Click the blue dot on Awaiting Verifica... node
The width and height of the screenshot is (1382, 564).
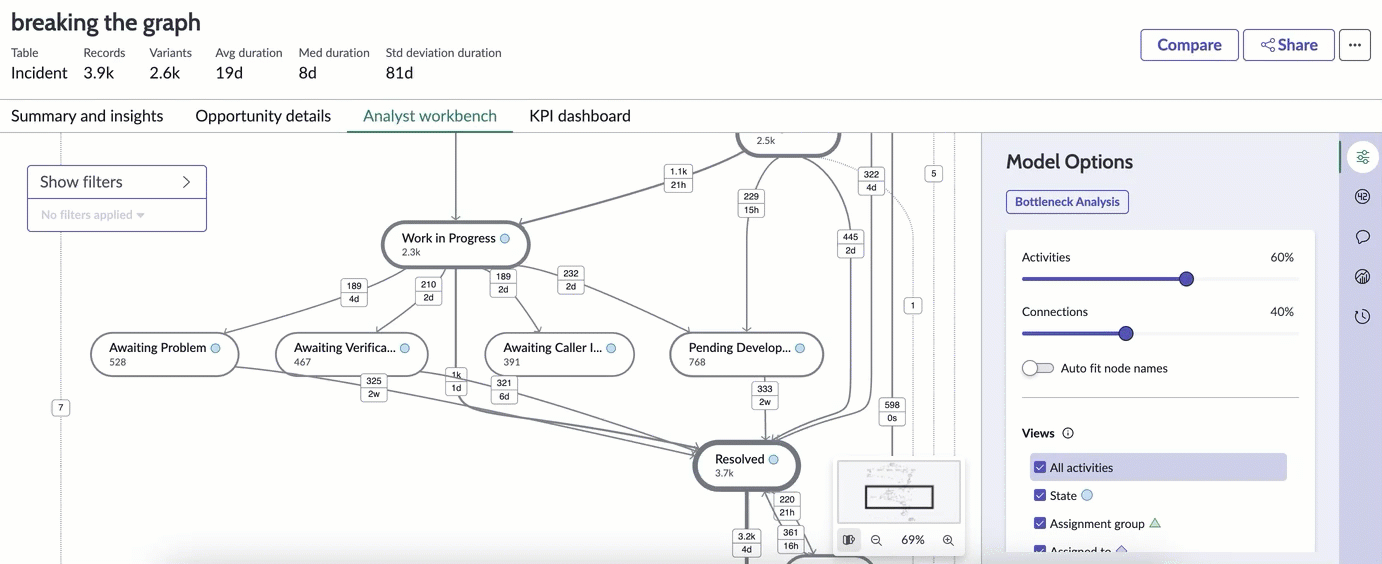point(405,348)
